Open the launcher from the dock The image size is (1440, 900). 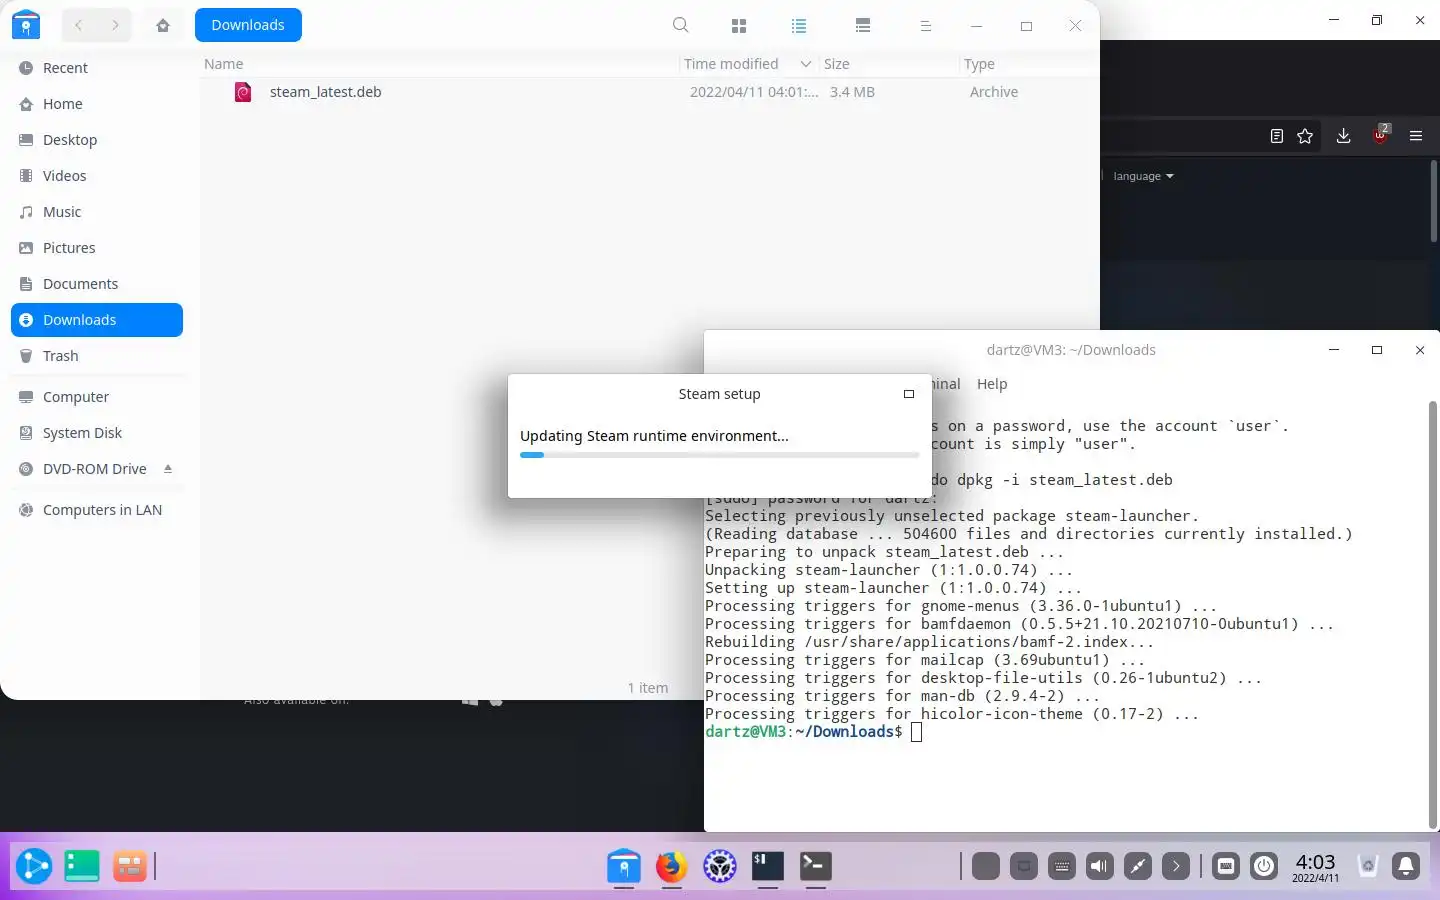pyautogui.click(x=33, y=866)
